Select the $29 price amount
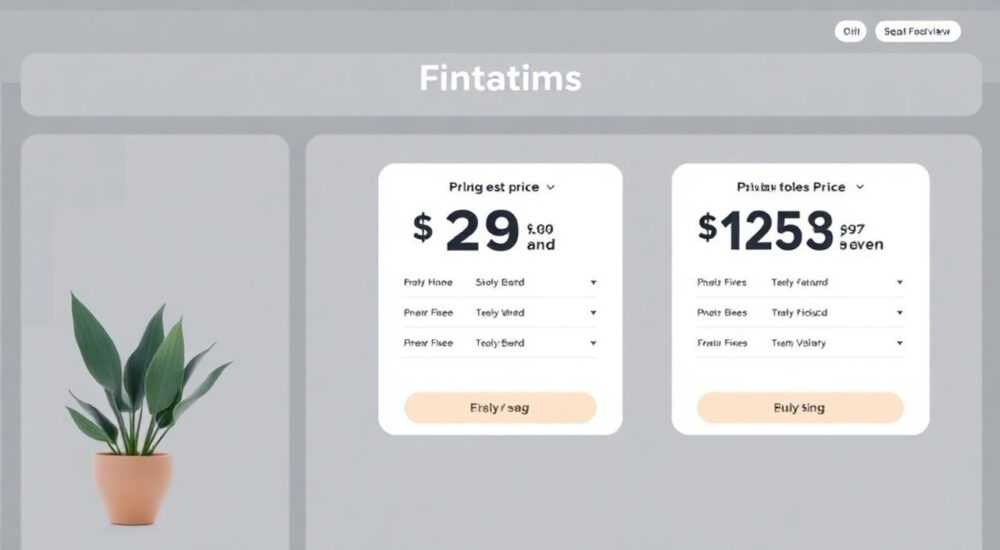Screen dimensions: 1000x550 483,231
